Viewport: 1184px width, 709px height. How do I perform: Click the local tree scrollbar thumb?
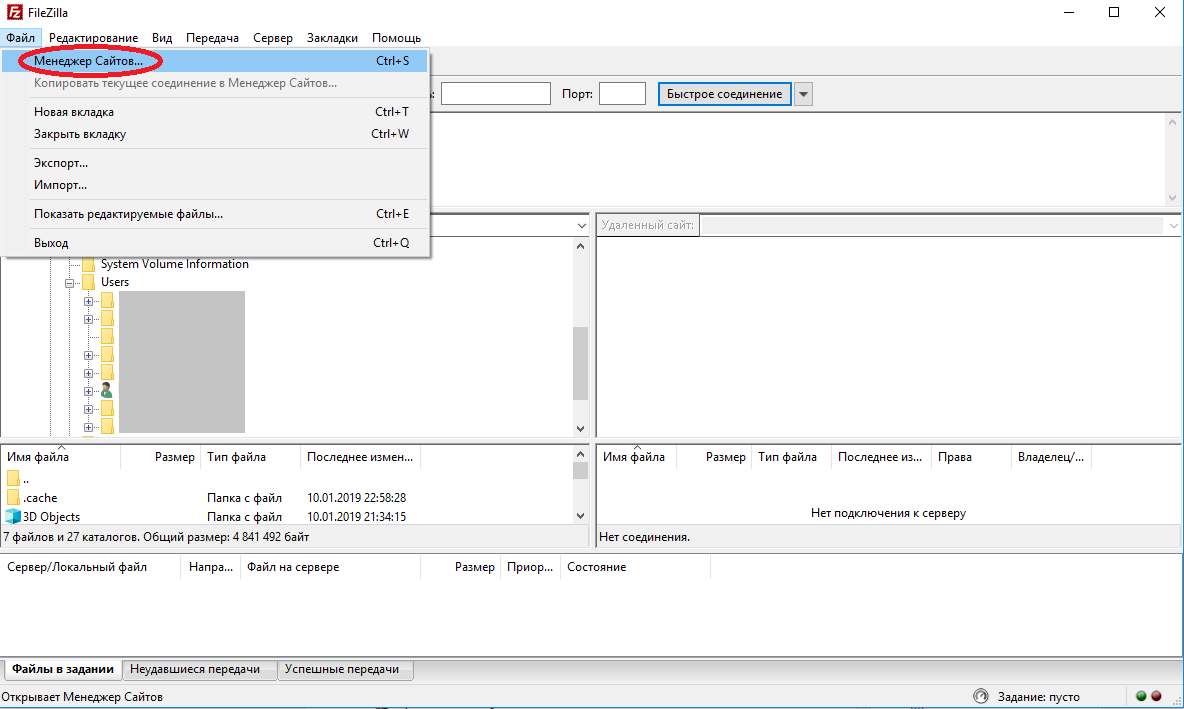[x=580, y=363]
